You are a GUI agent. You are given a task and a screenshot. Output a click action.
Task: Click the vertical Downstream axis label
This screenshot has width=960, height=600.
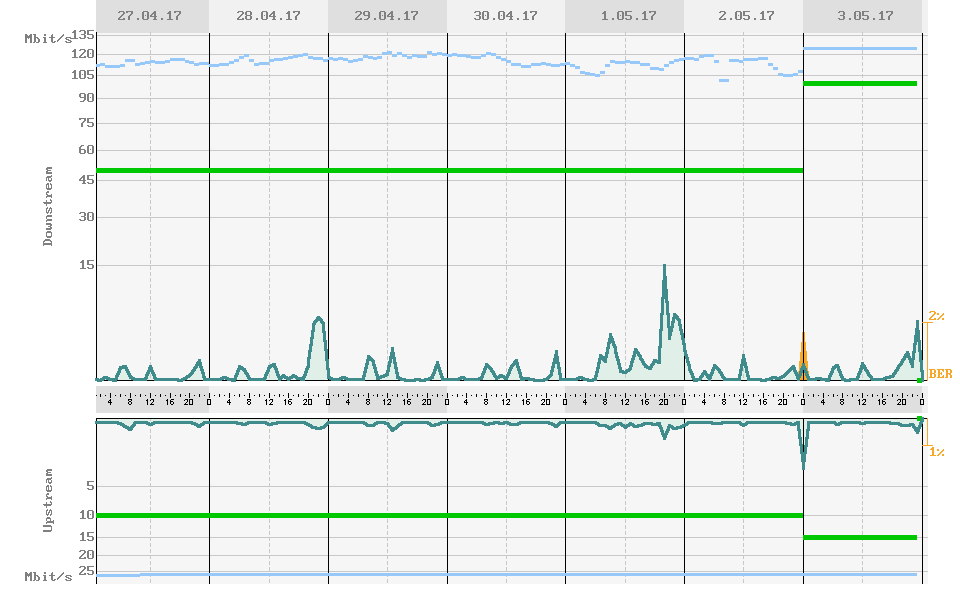tap(48, 207)
